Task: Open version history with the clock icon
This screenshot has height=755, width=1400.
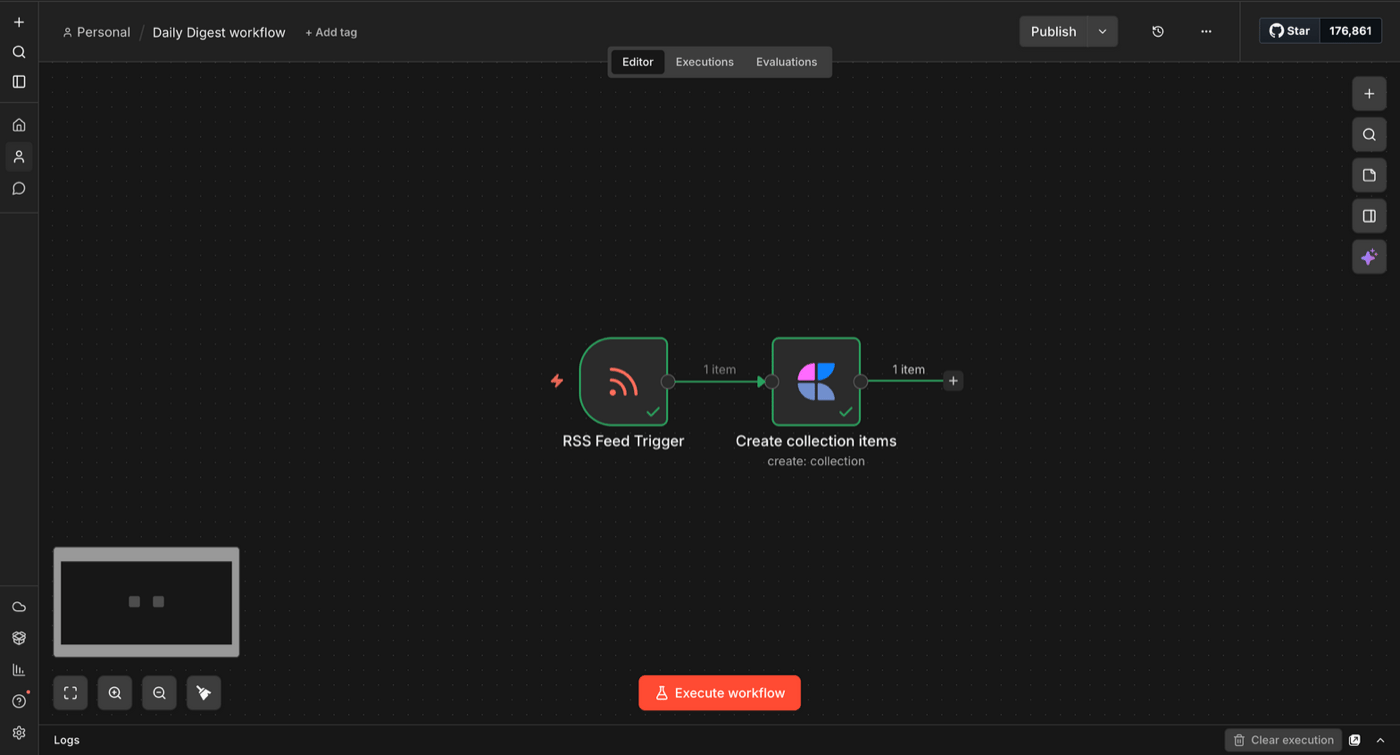Action: [x=1157, y=31]
